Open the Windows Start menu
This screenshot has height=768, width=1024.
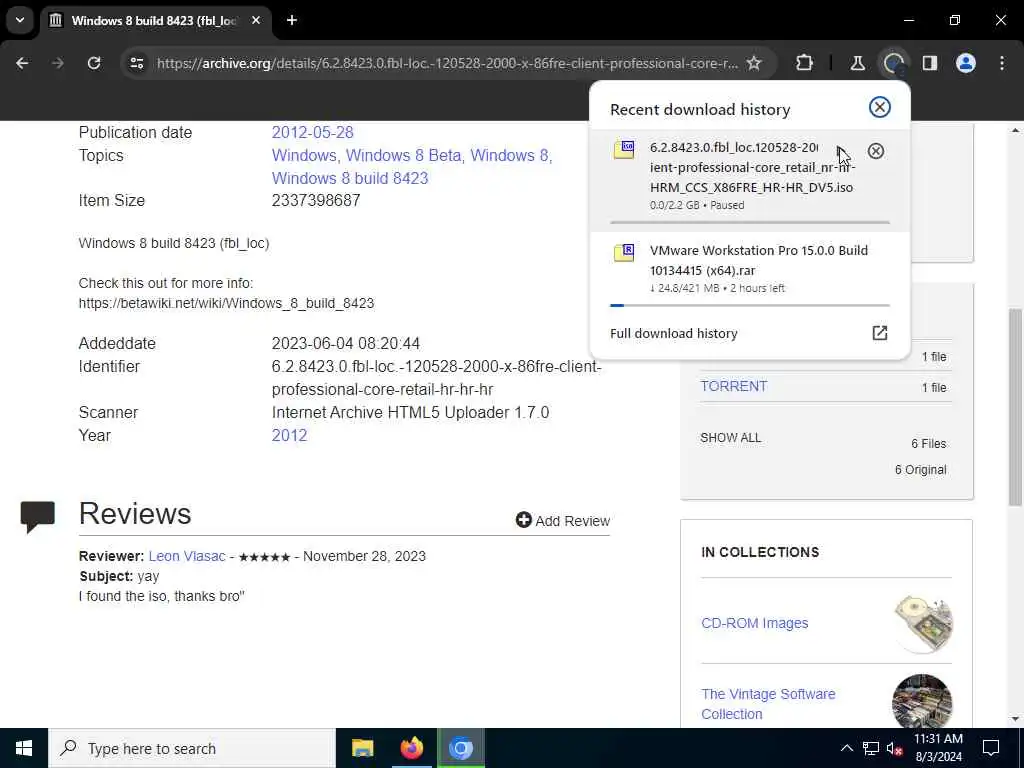tap(24, 748)
